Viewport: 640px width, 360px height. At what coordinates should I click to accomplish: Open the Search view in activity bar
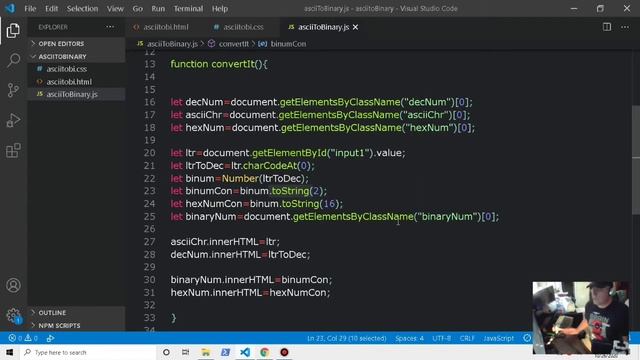click(x=13, y=60)
